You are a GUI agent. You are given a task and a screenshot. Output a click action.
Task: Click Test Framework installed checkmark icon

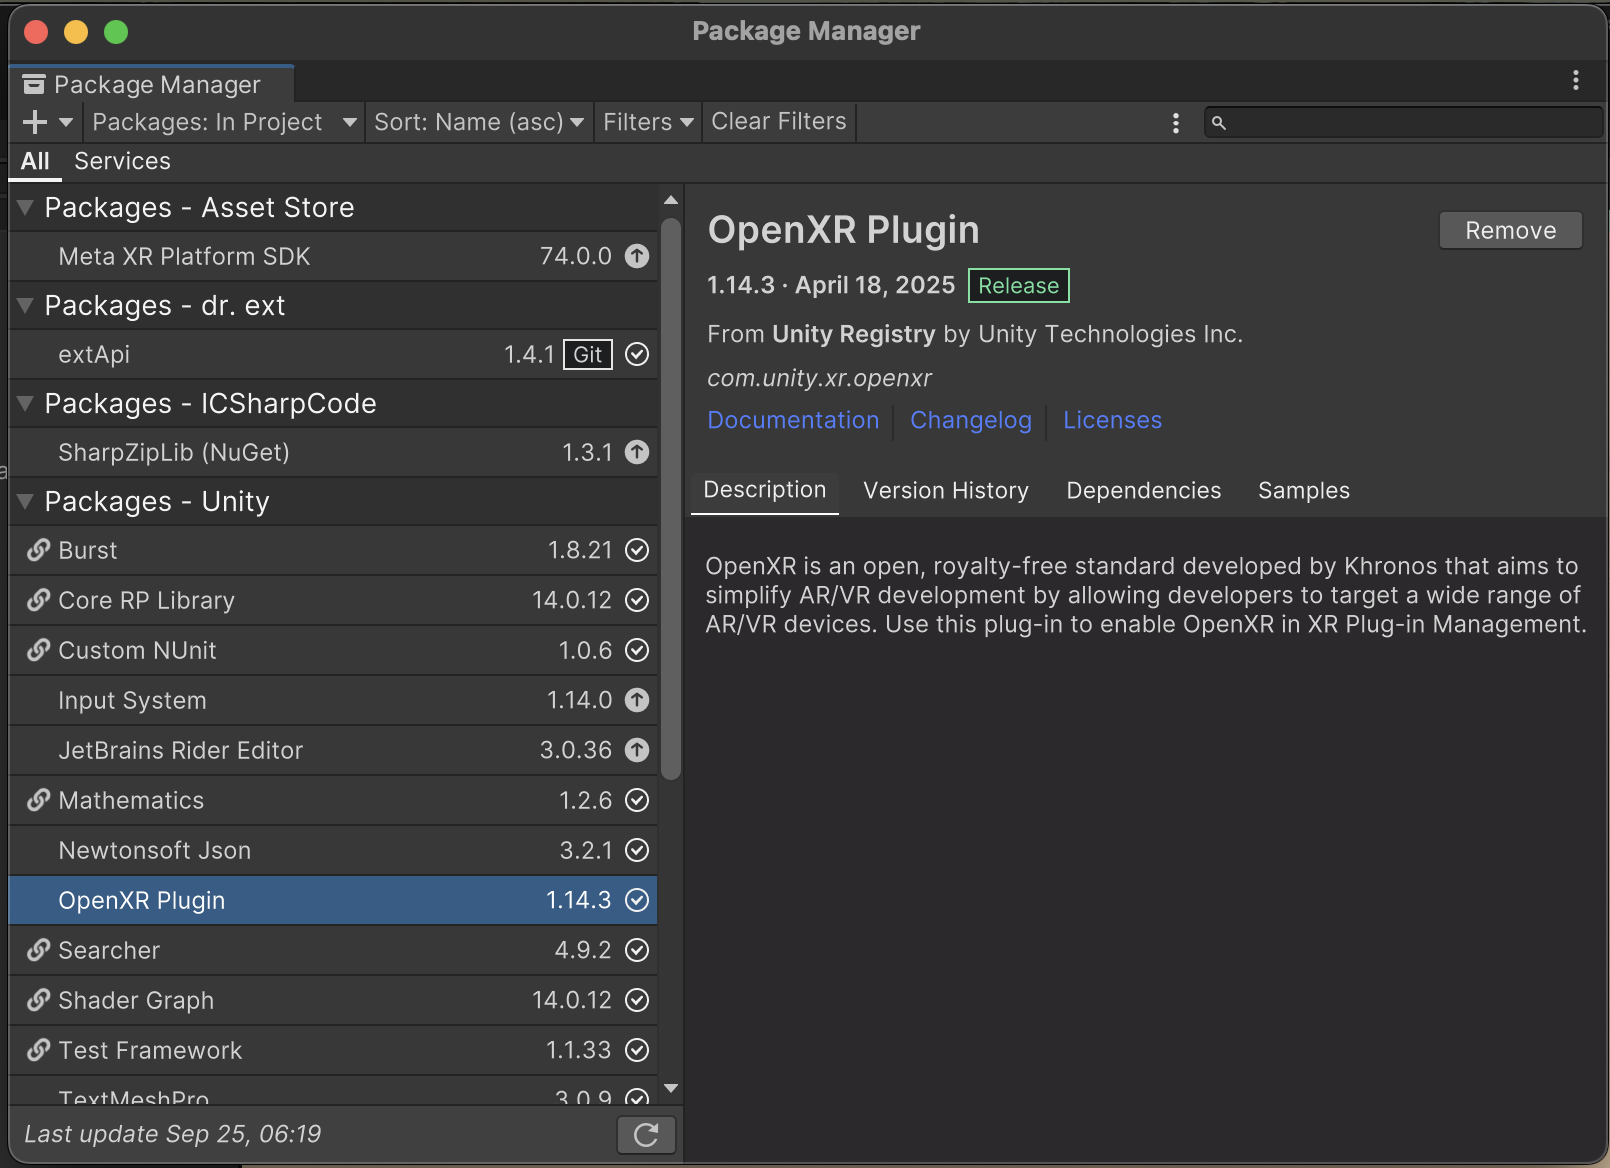[x=637, y=1051]
